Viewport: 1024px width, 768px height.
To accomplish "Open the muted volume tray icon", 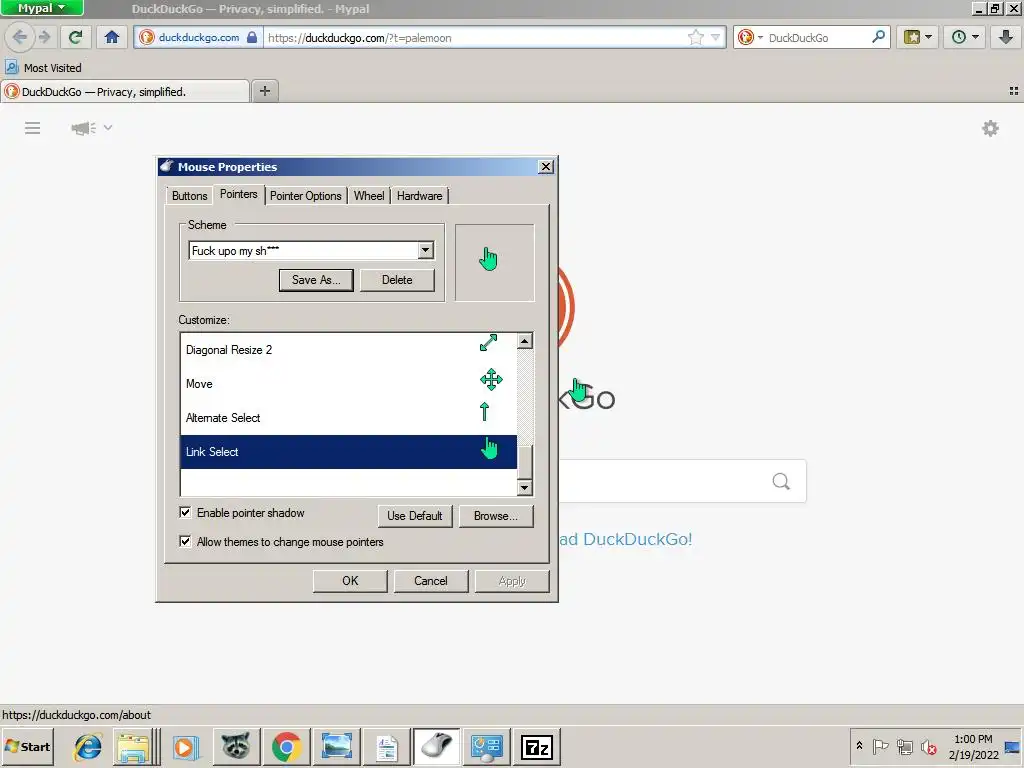I will click(928, 746).
